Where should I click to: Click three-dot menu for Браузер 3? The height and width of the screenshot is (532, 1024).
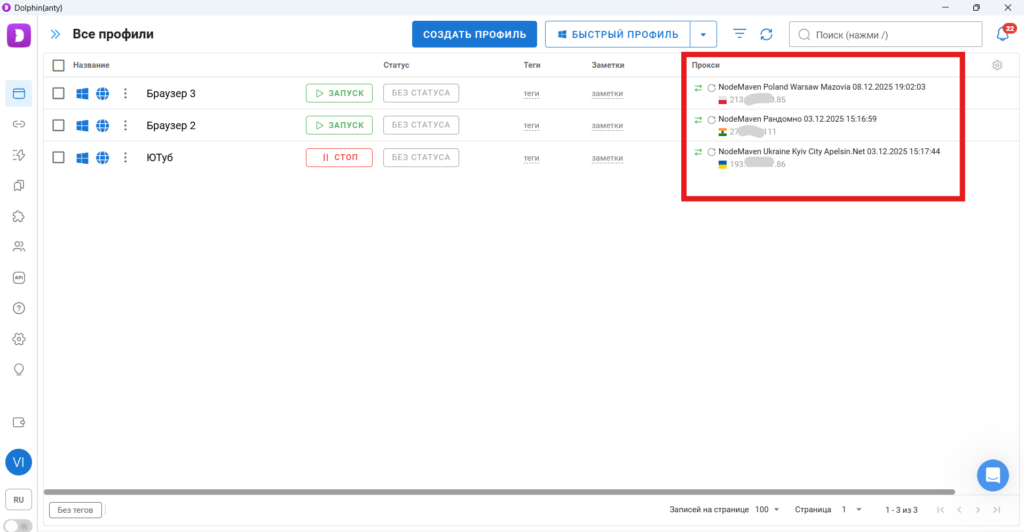(x=125, y=94)
